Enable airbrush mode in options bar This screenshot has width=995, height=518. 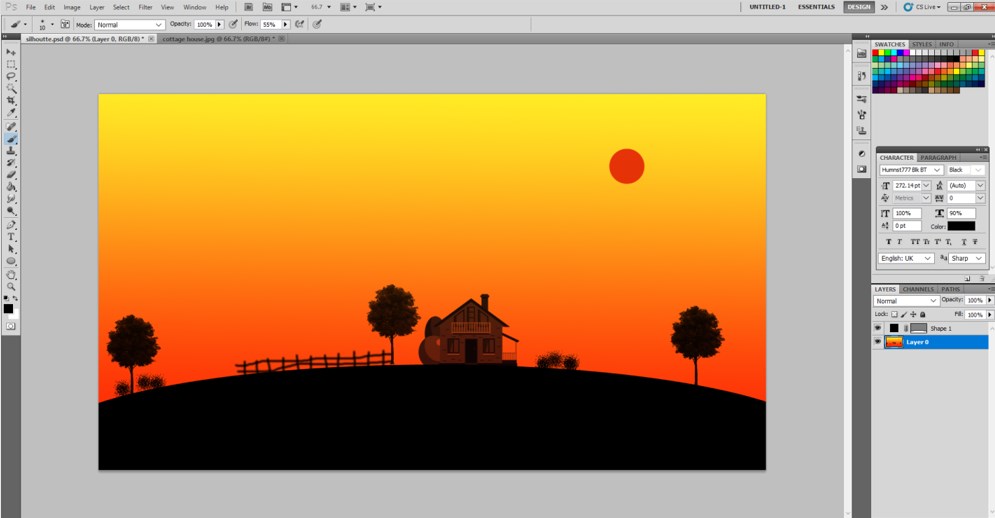299,24
